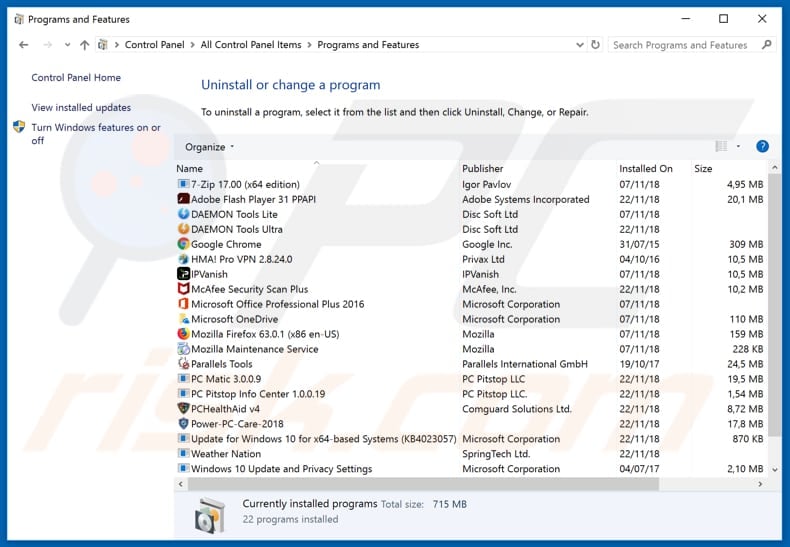Click the Adobe Flash Player icon
Viewport: 790px width, 547px height.
183,199
